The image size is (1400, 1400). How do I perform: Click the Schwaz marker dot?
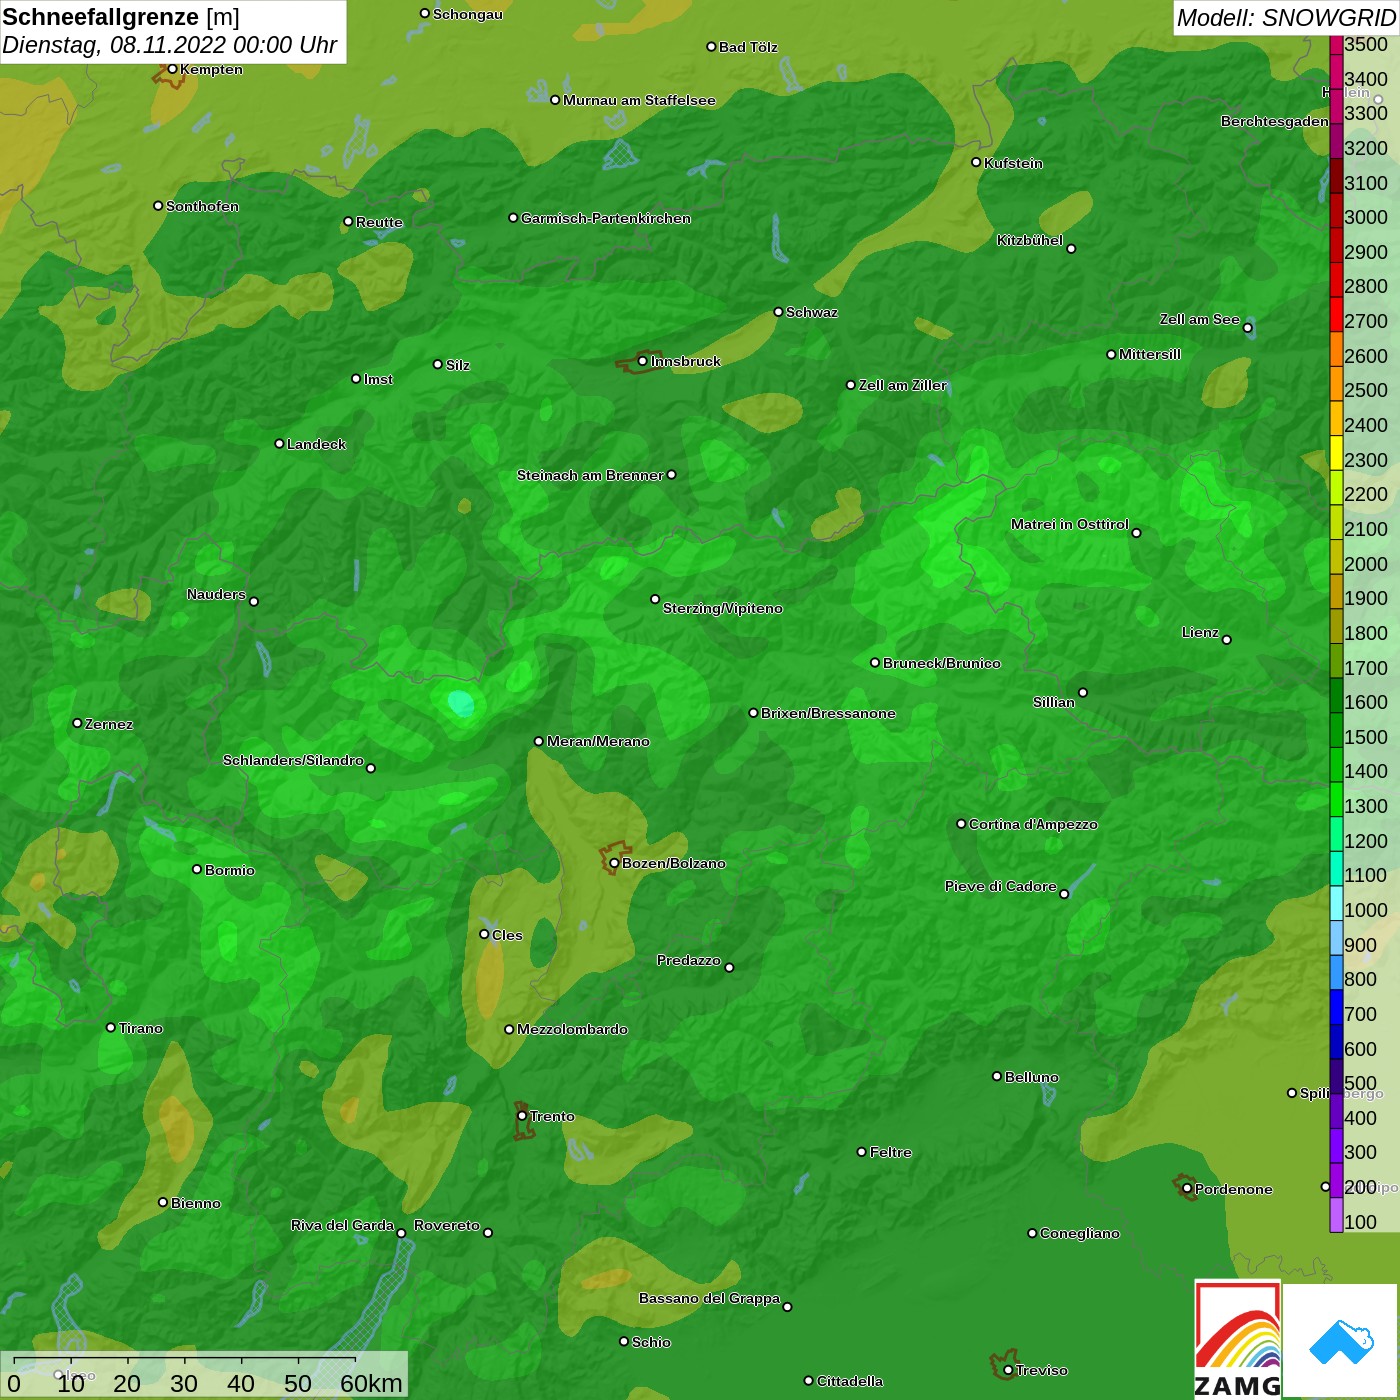click(x=778, y=312)
